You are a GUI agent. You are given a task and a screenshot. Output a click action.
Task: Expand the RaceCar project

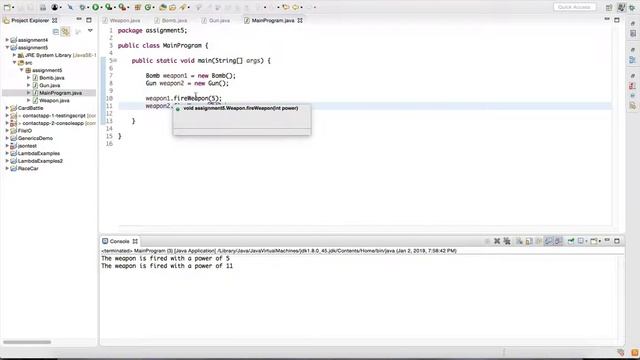coord(7,169)
